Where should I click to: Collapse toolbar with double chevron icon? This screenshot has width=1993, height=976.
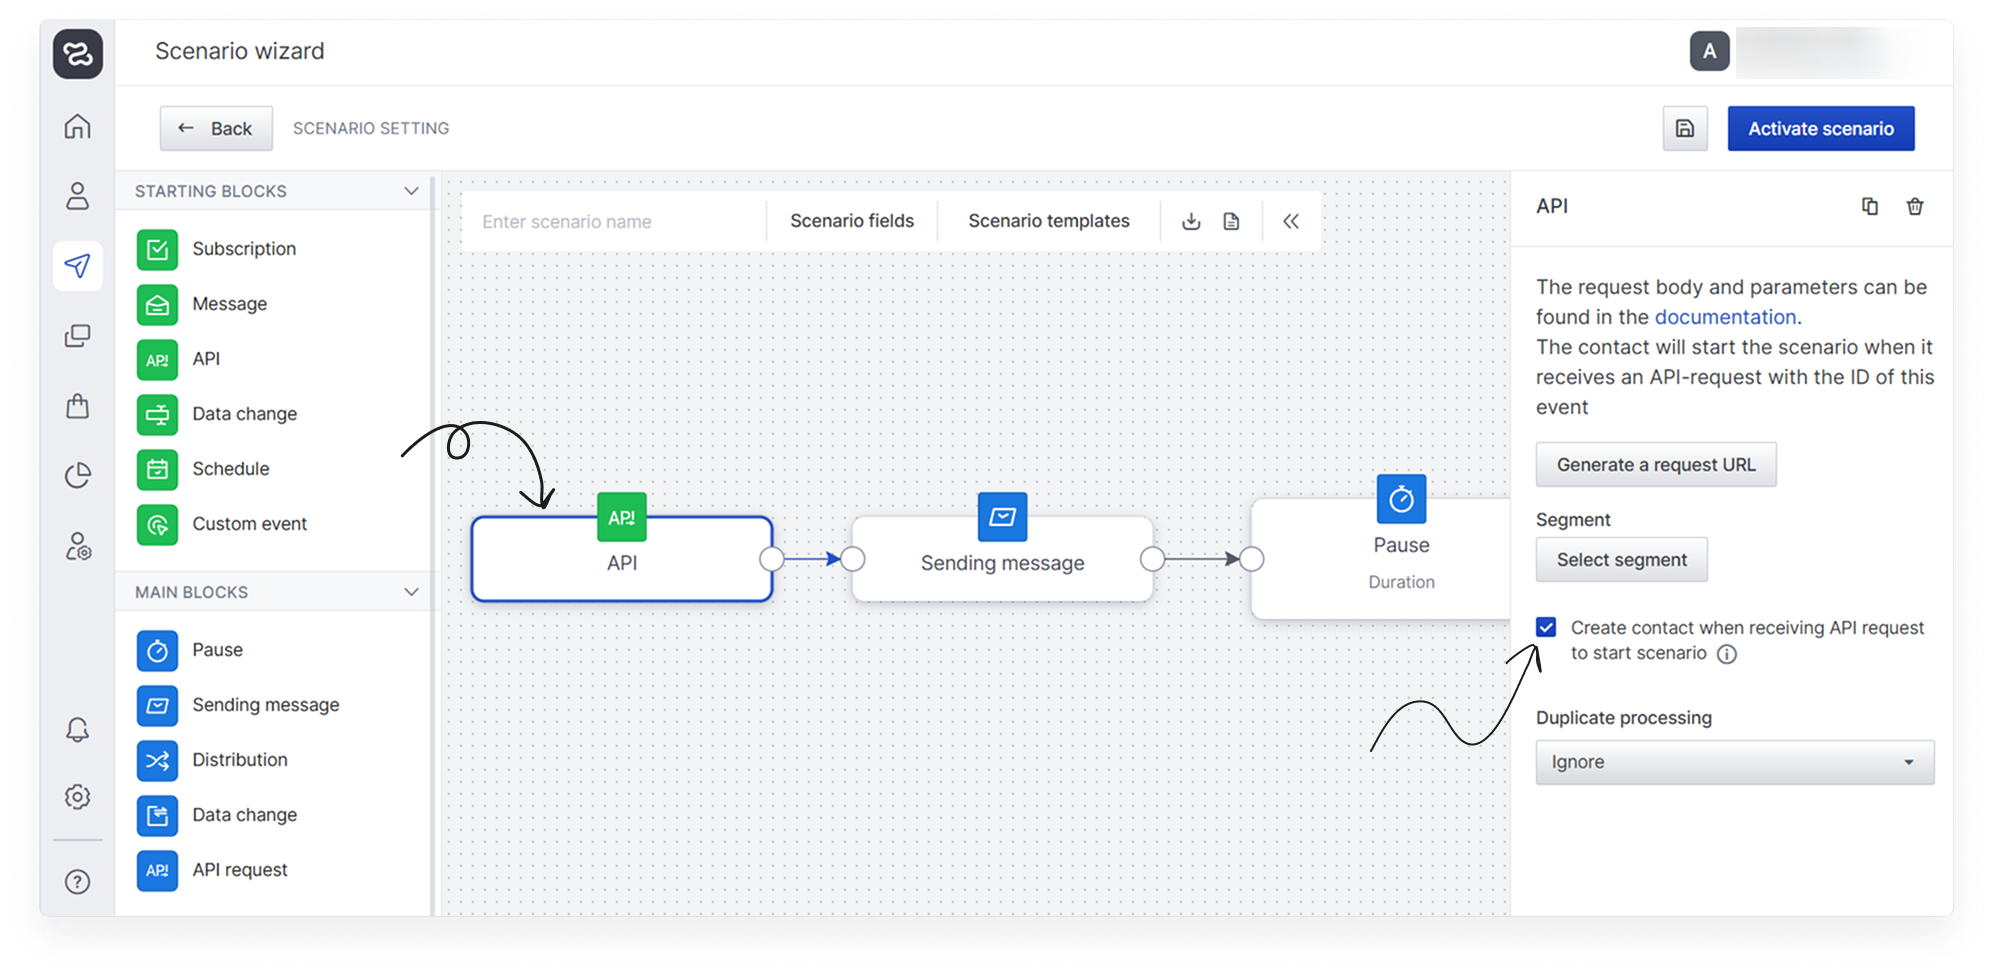pyautogui.click(x=1290, y=222)
